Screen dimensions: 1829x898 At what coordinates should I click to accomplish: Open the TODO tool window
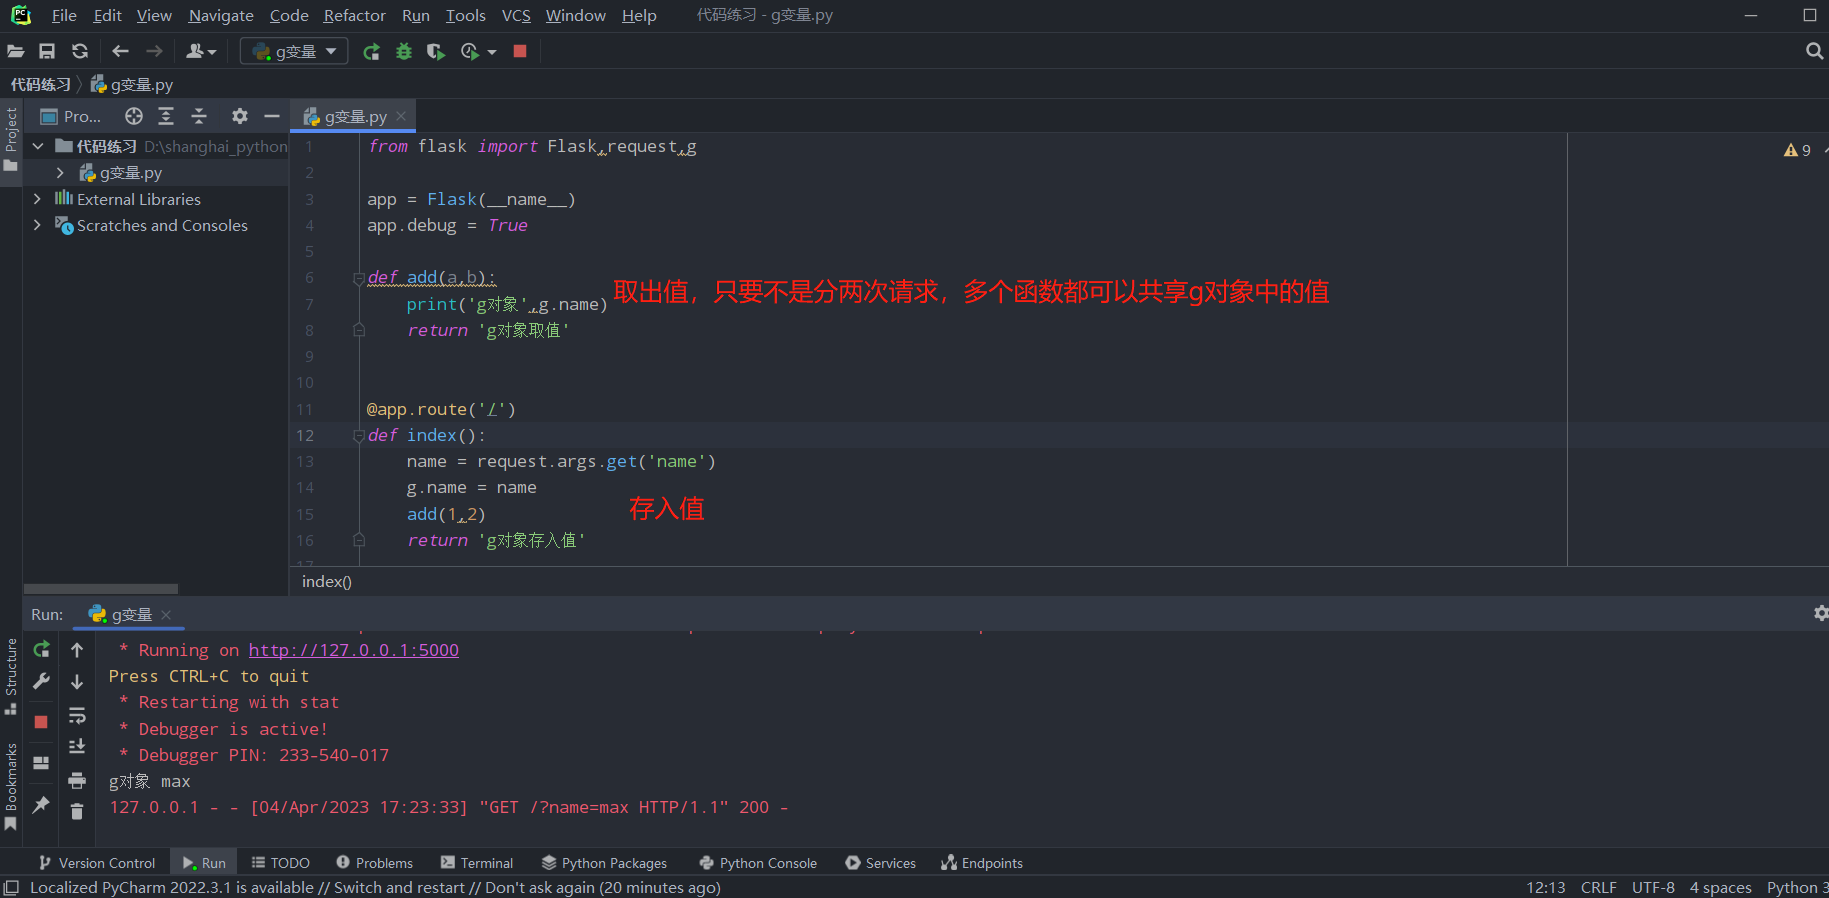click(280, 863)
